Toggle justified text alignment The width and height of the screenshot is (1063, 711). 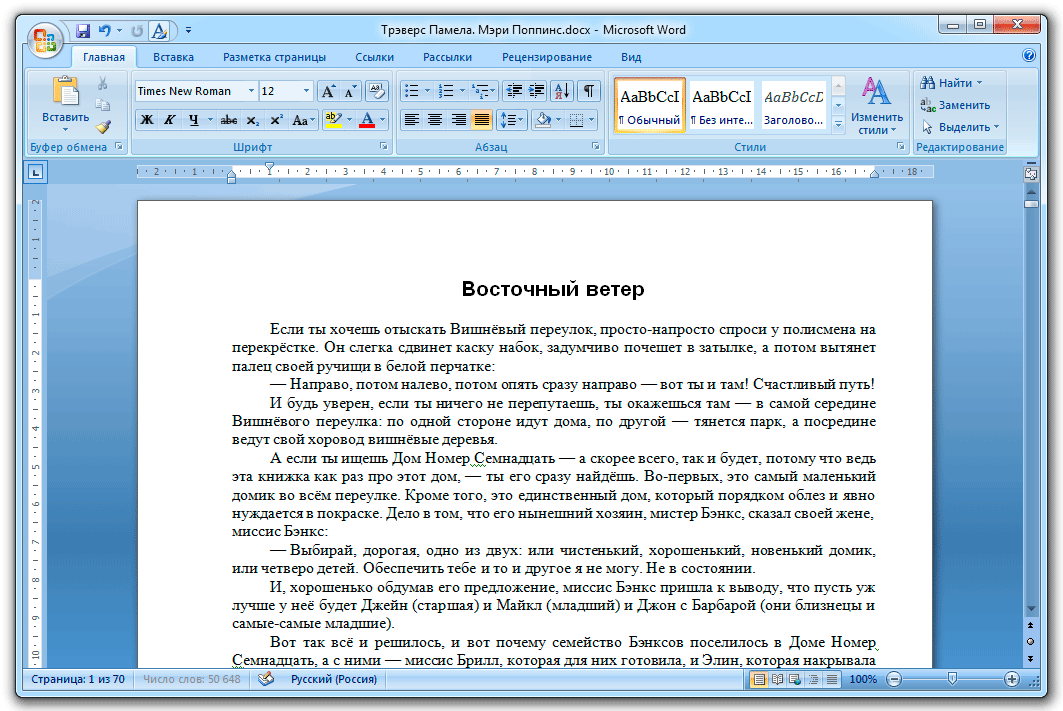(x=481, y=121)
